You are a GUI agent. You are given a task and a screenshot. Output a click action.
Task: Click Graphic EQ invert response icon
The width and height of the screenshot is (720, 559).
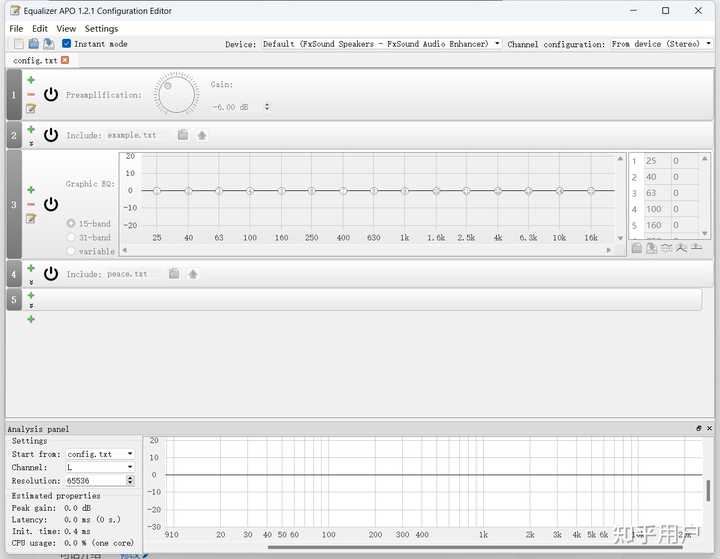tap(666, 248)
